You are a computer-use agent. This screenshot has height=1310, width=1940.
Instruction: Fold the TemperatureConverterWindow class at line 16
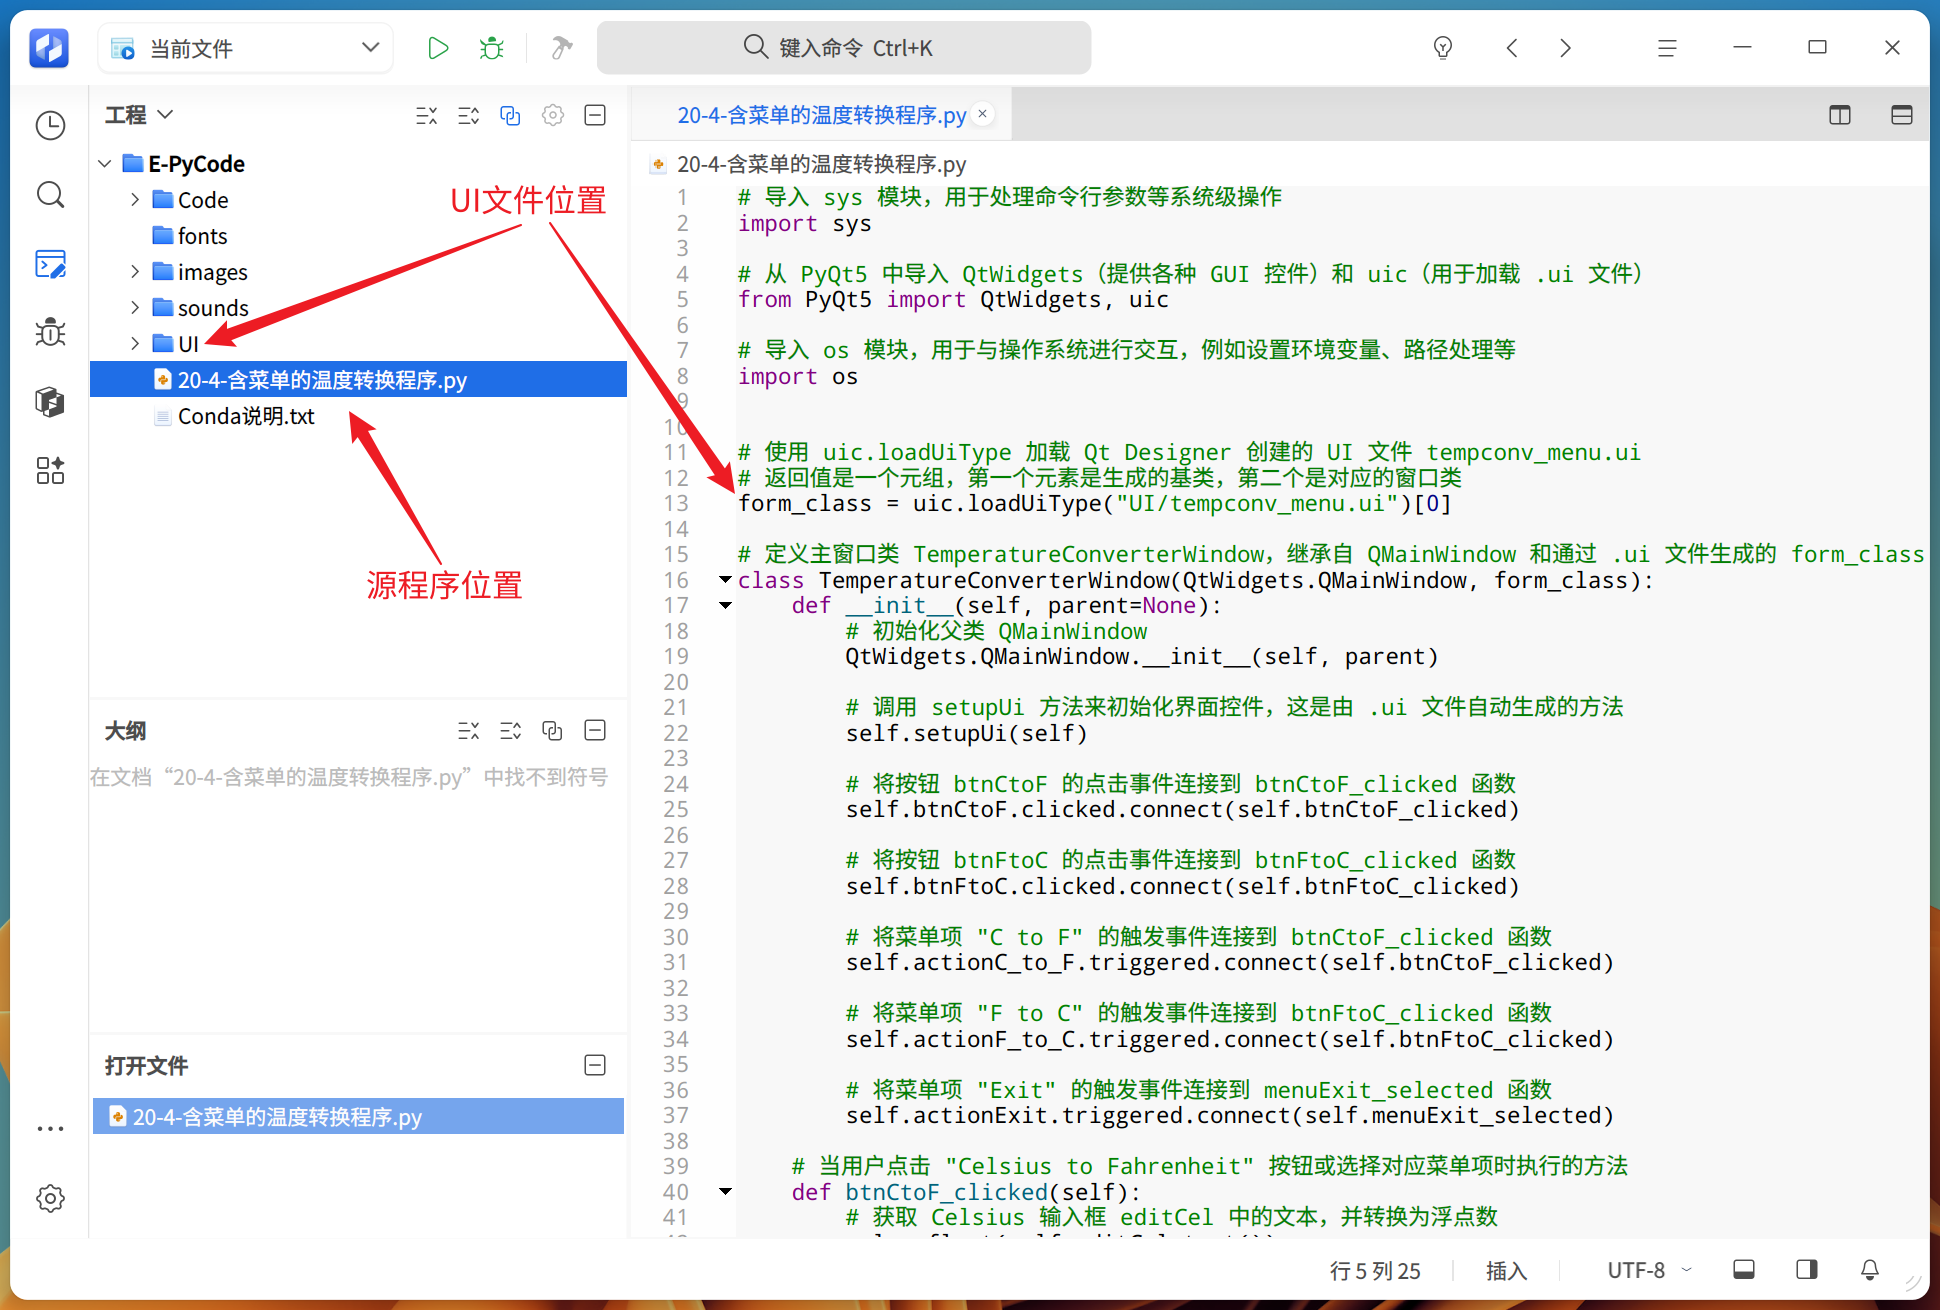pyautogui.click(x=725, y=580)
